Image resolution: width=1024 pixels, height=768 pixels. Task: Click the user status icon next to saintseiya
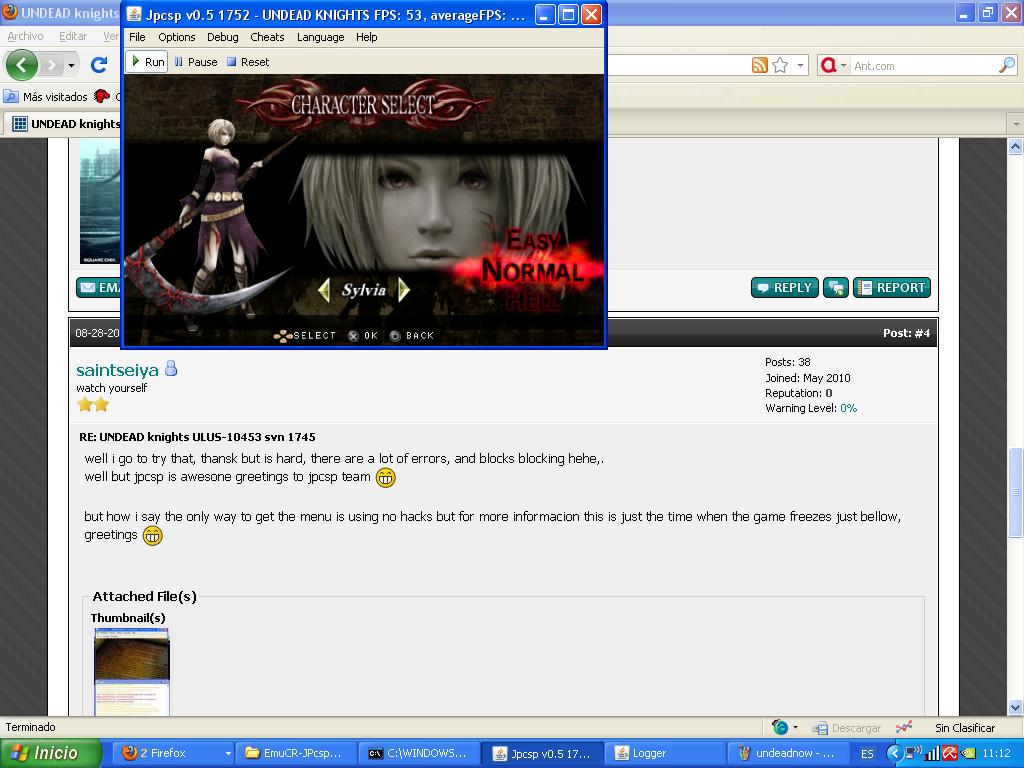pos(171,369)
